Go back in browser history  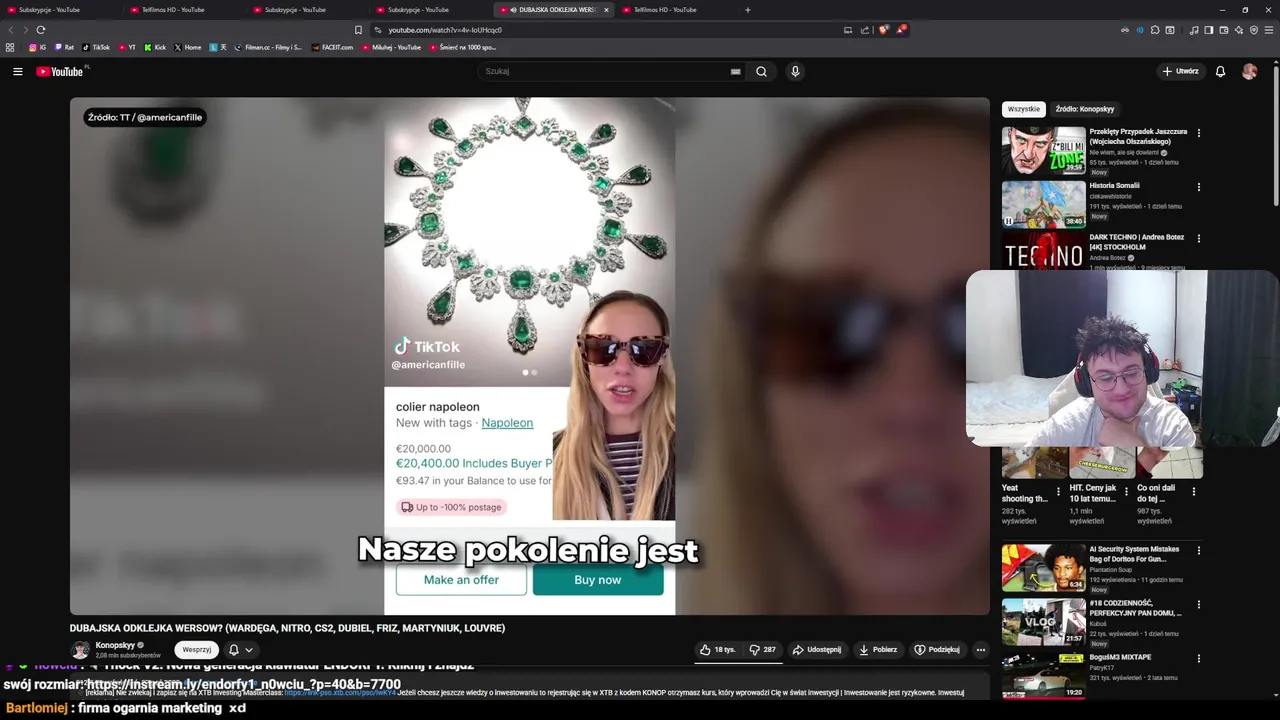(x=11, y=30)
